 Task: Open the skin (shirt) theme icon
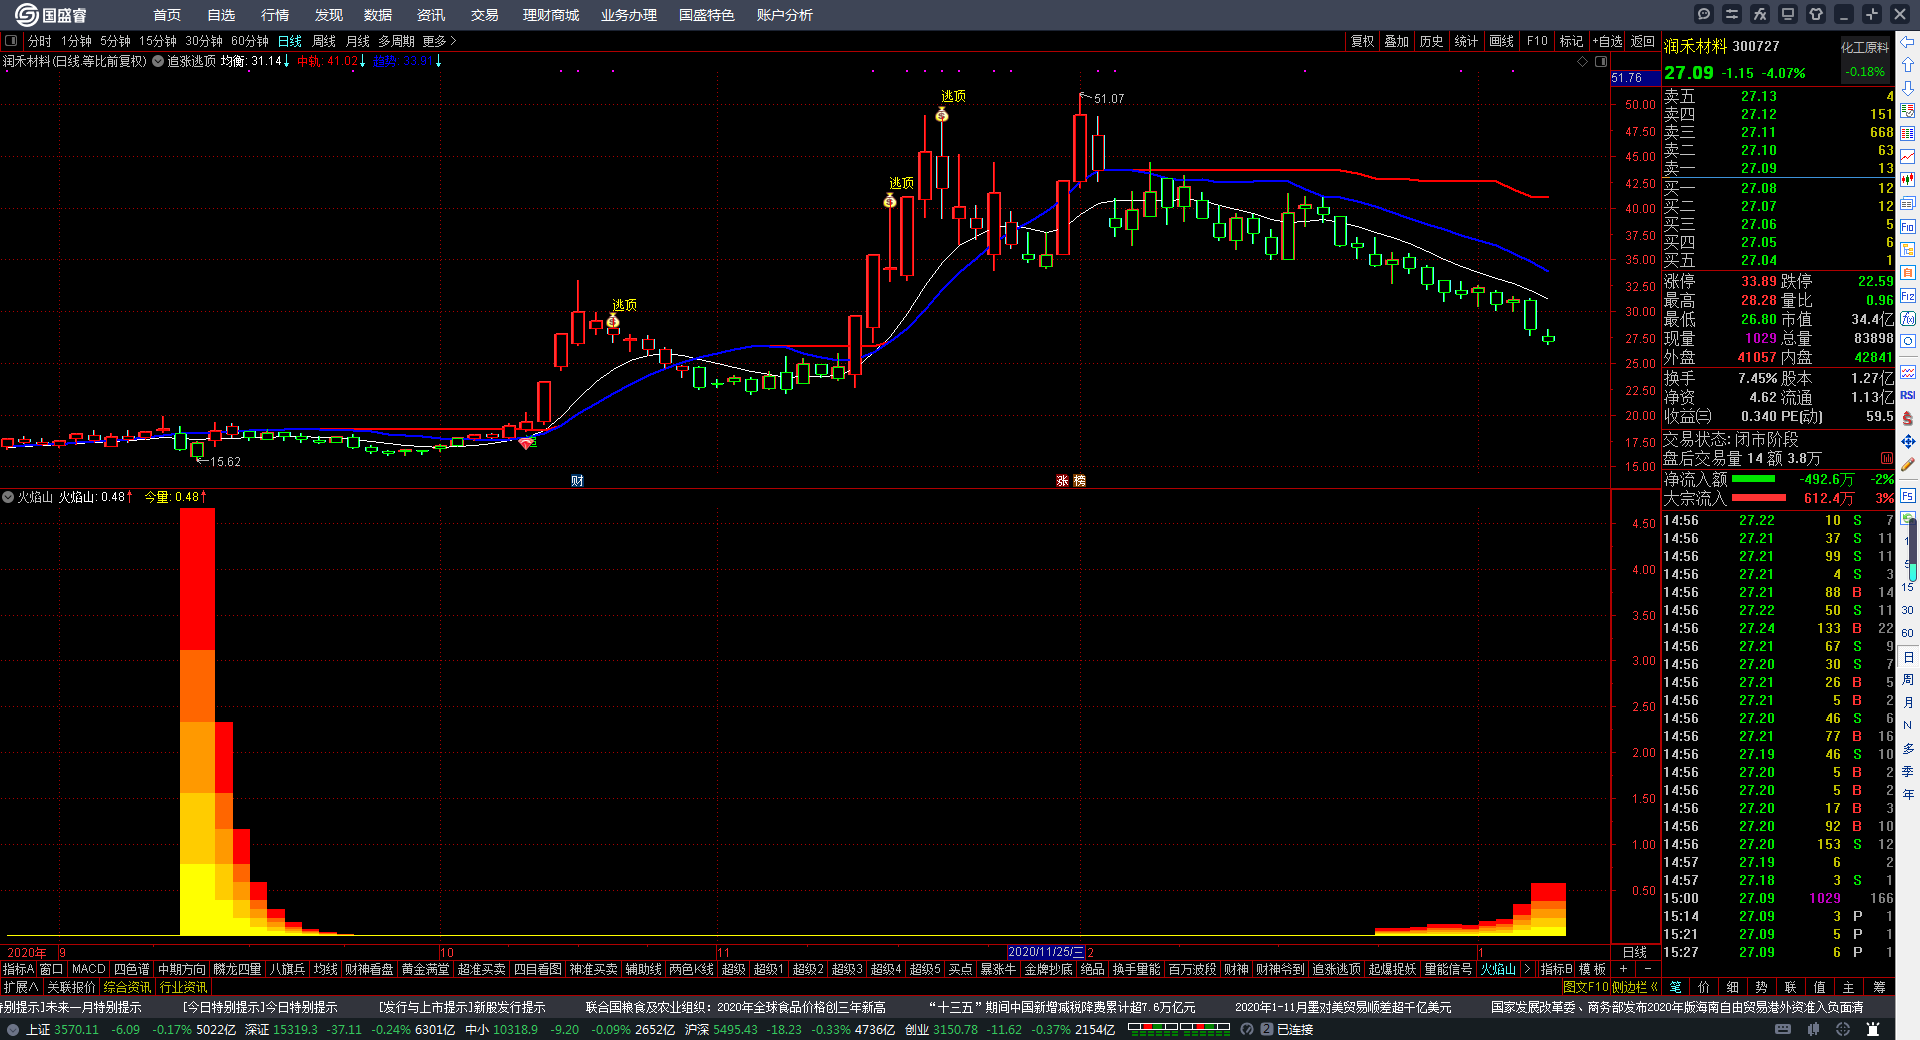(1816, 14)
